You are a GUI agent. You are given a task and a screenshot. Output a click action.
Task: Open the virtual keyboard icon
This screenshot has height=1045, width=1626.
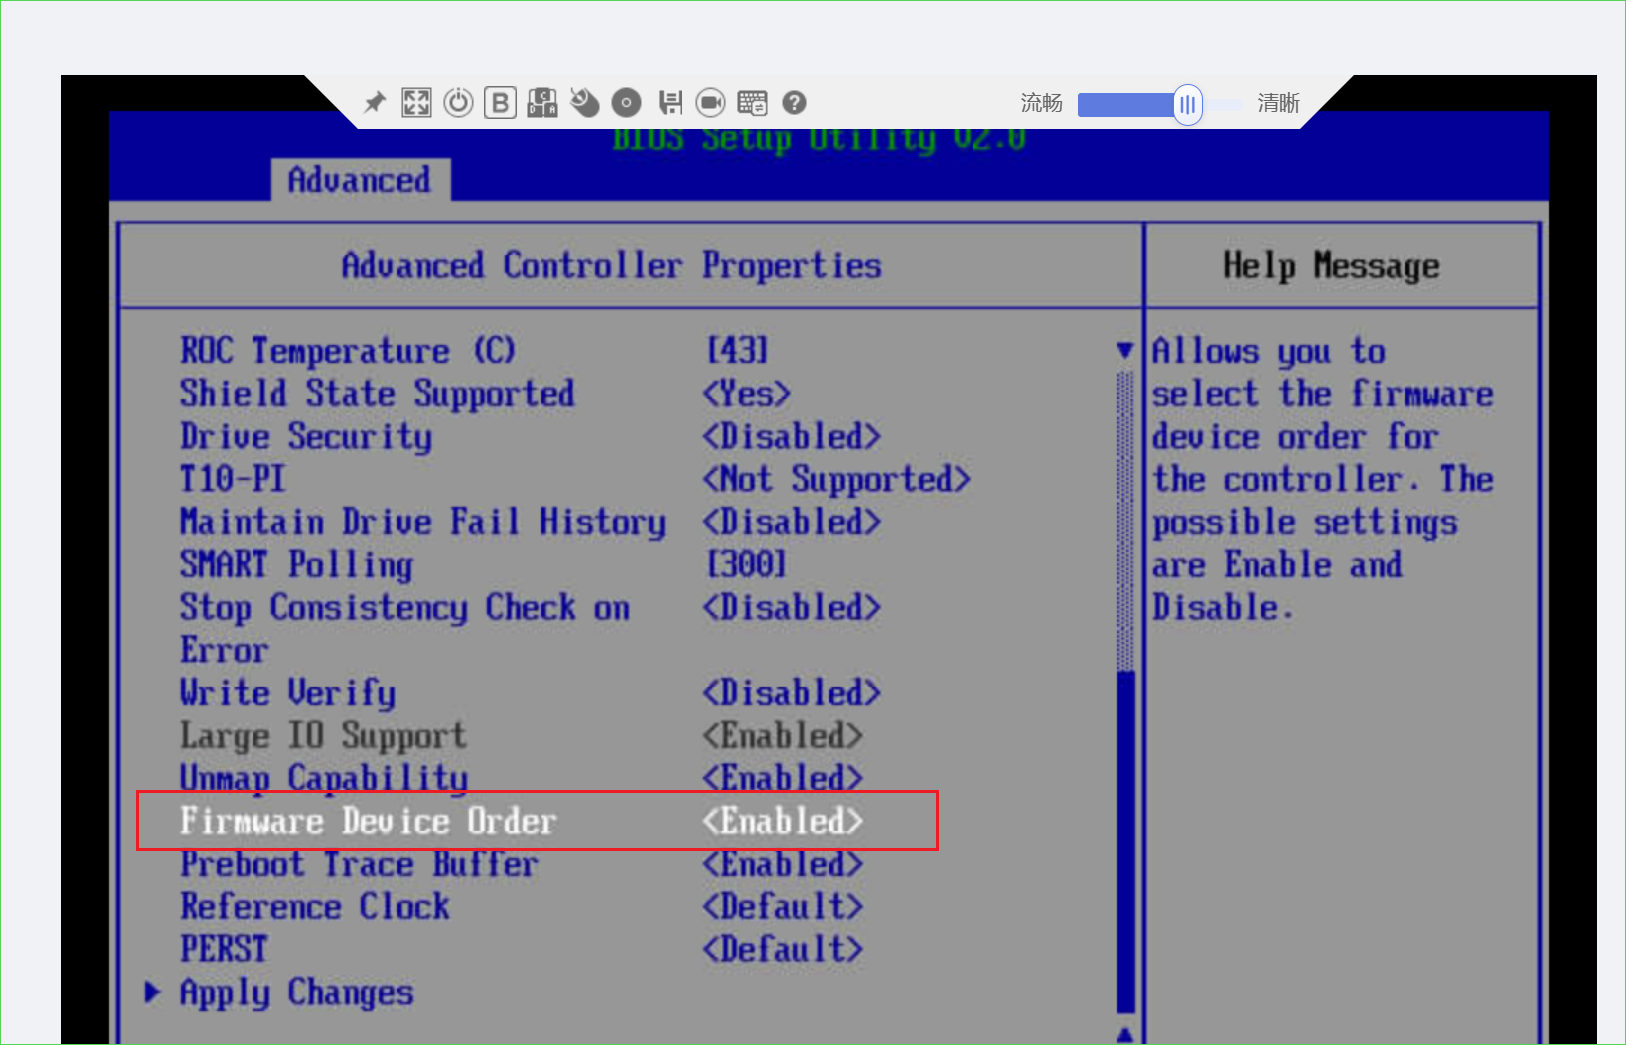pos(752,102)
